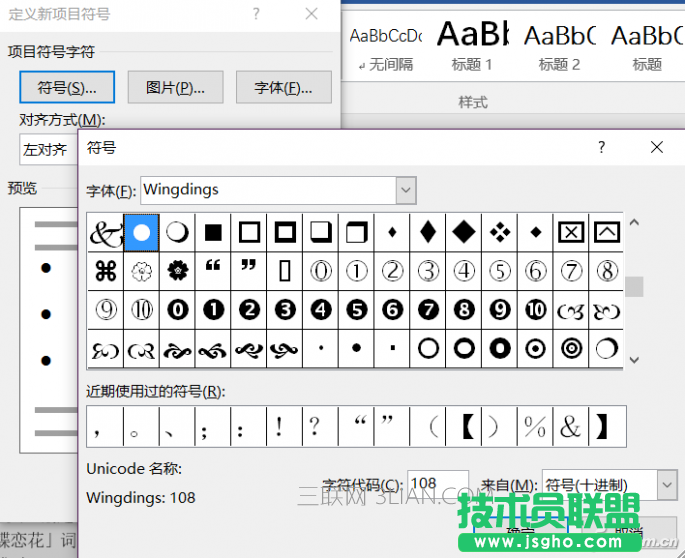
Task: Choose the command key (⌘) symbol
Action: [x=105, y=271]
